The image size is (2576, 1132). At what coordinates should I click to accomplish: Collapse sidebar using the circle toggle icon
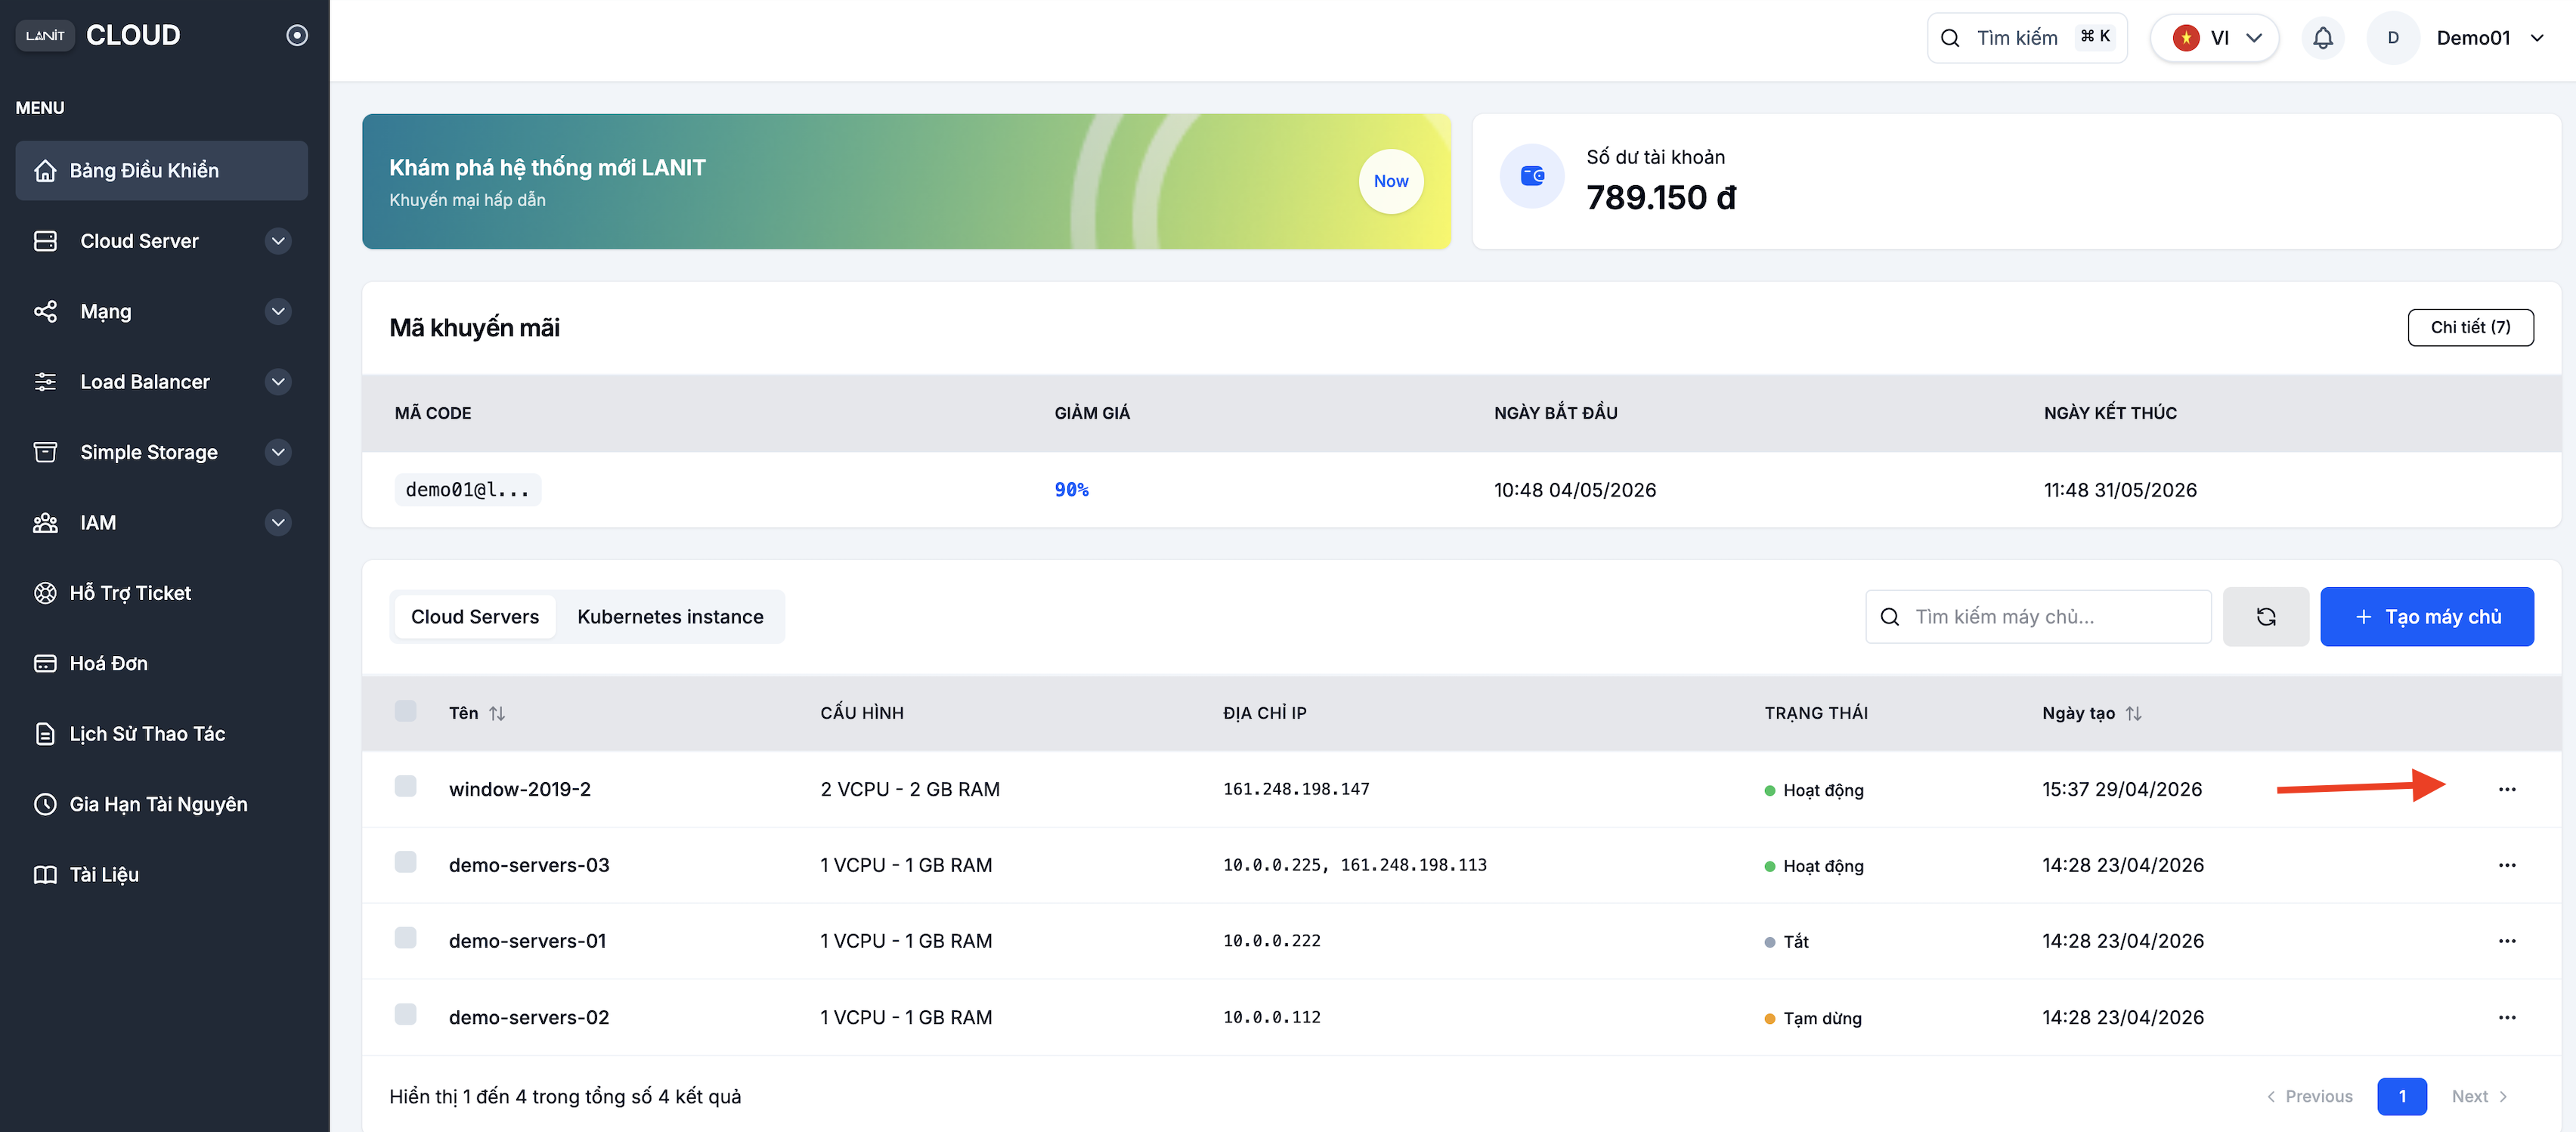click(x=297, y=35)
